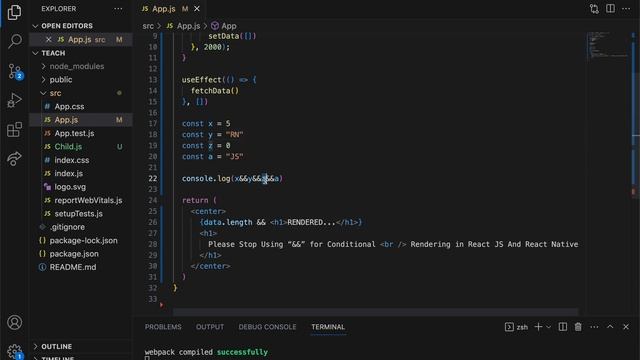The image size is (640, 360).
Task: Click line number 22 in gutter
Action: coord(153,178)
